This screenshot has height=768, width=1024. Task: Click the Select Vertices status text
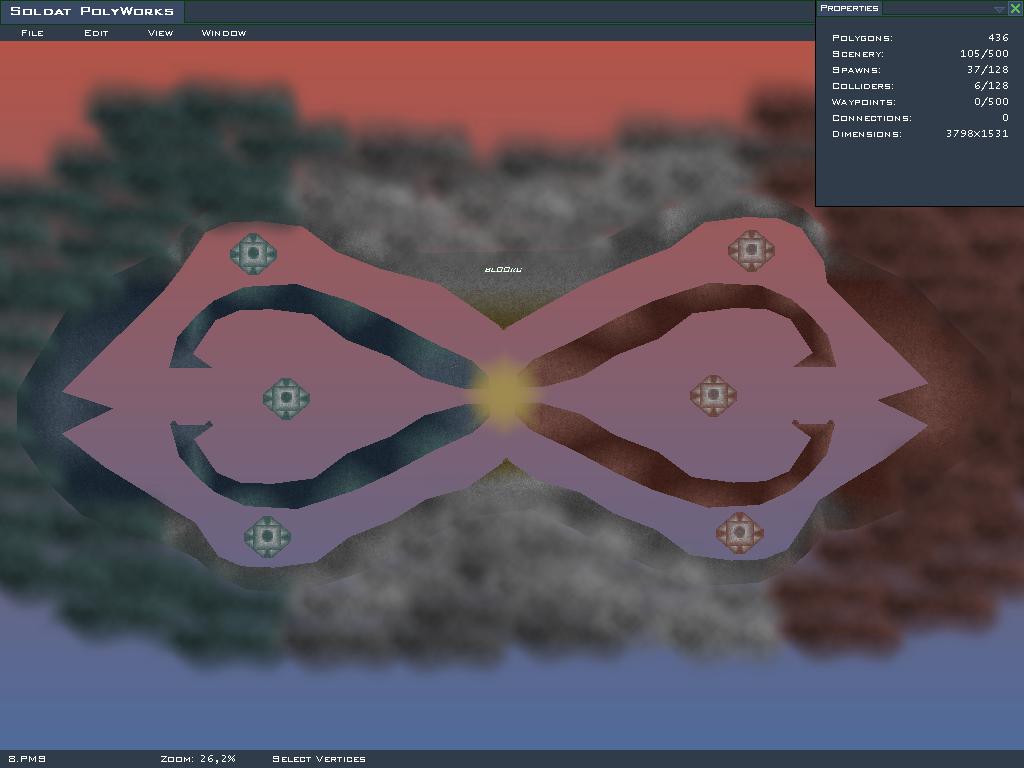(319, 759)
